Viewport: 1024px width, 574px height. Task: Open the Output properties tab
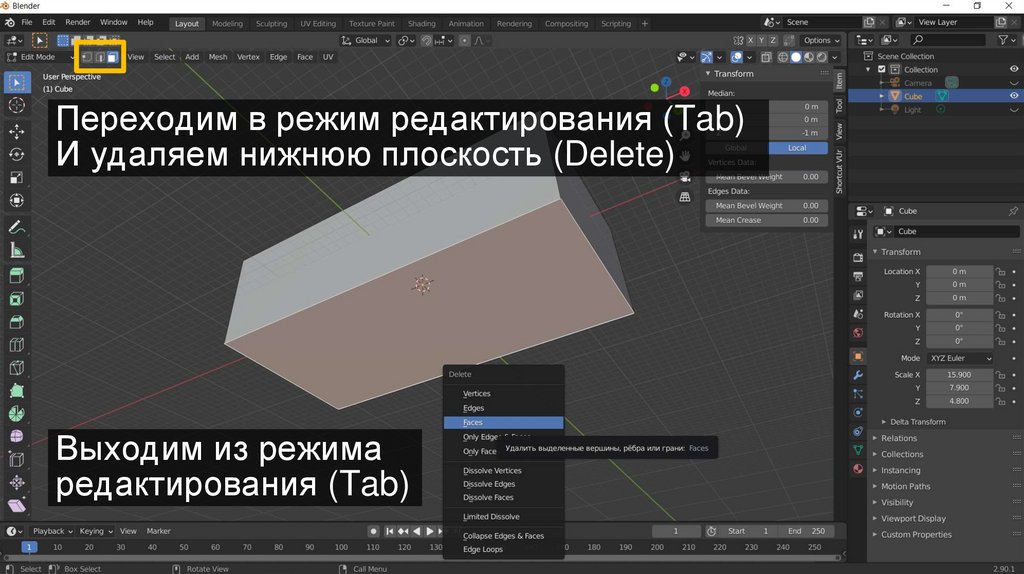(x=858, y=276)
